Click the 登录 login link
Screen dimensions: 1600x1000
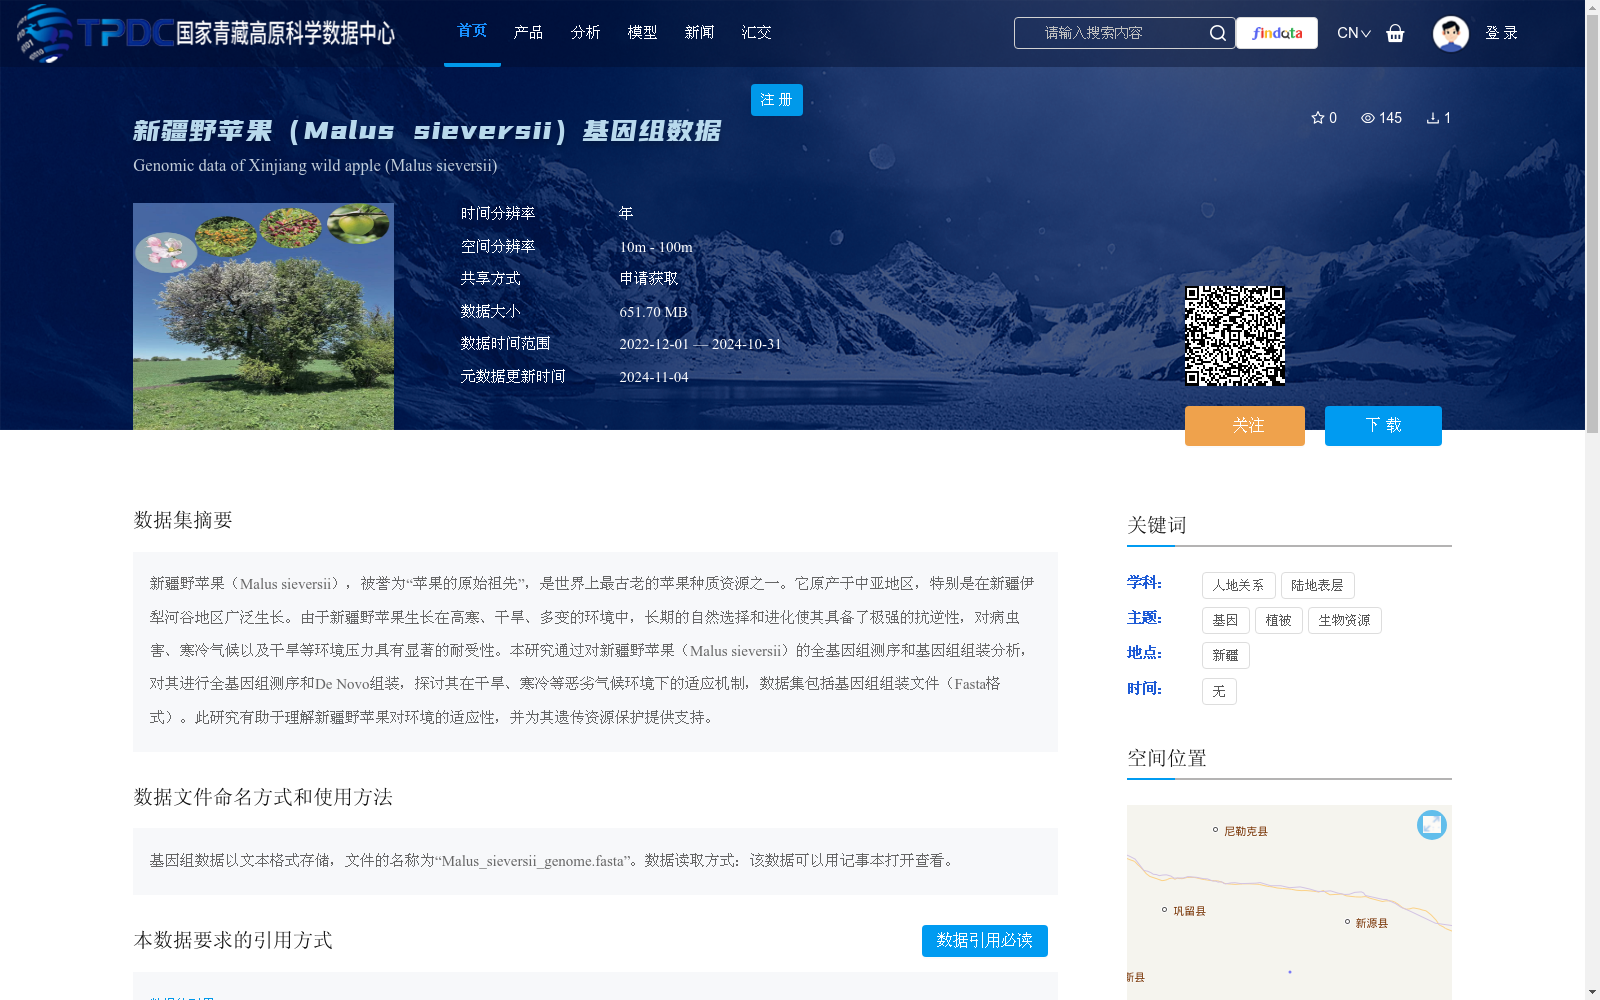pyautogui.click(x=1501, y=33)
